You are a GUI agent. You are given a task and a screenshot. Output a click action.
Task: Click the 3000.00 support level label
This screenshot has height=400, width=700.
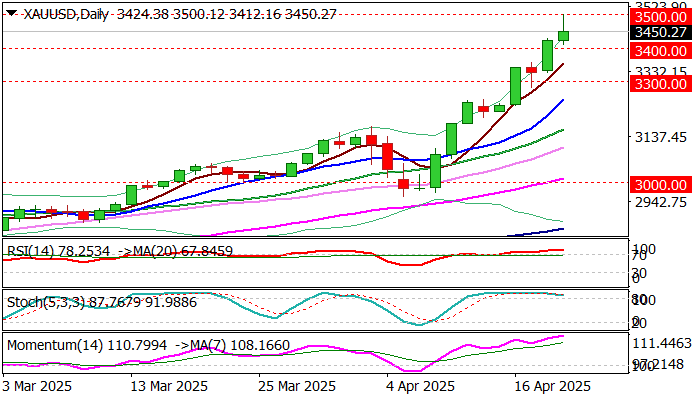(x=660, y=185)
